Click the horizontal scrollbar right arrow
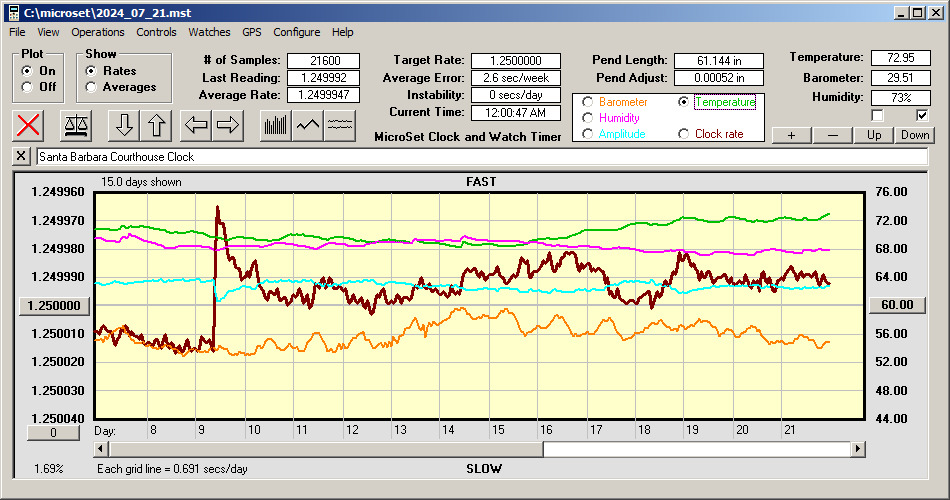 pyautogui.click(x=857, y=450)
